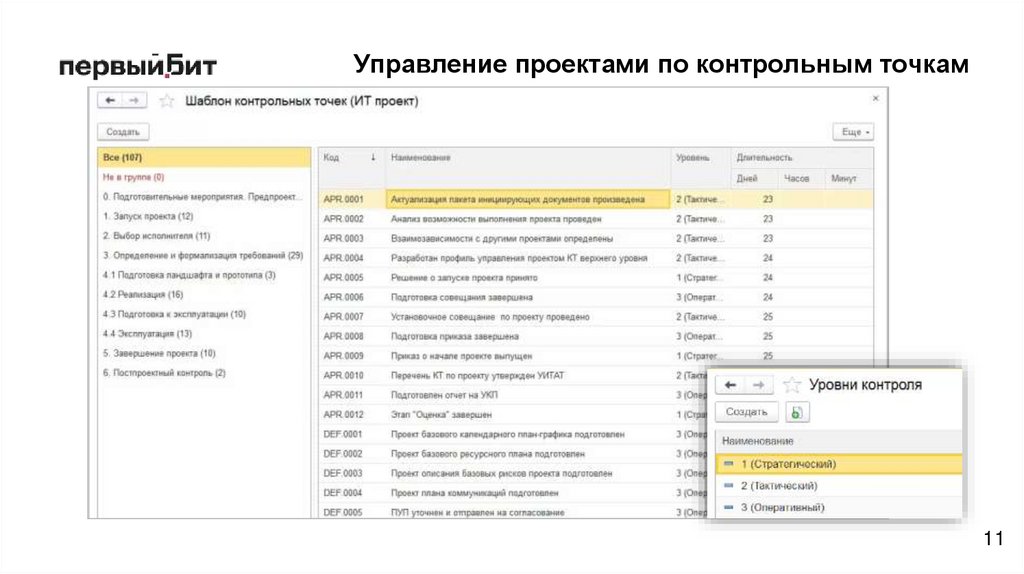Select Не в группе (0) group
Screen dimensions: 1024x574
pos(204,177)
